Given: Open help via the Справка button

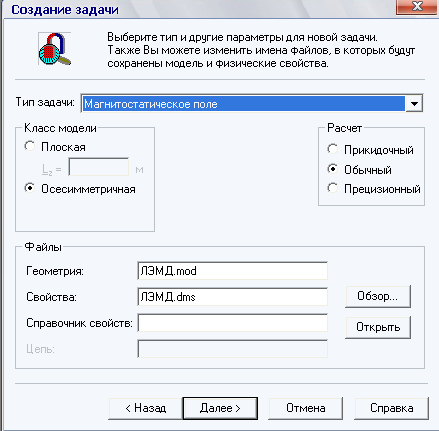Looking at the screenshot, I should 391,408.
